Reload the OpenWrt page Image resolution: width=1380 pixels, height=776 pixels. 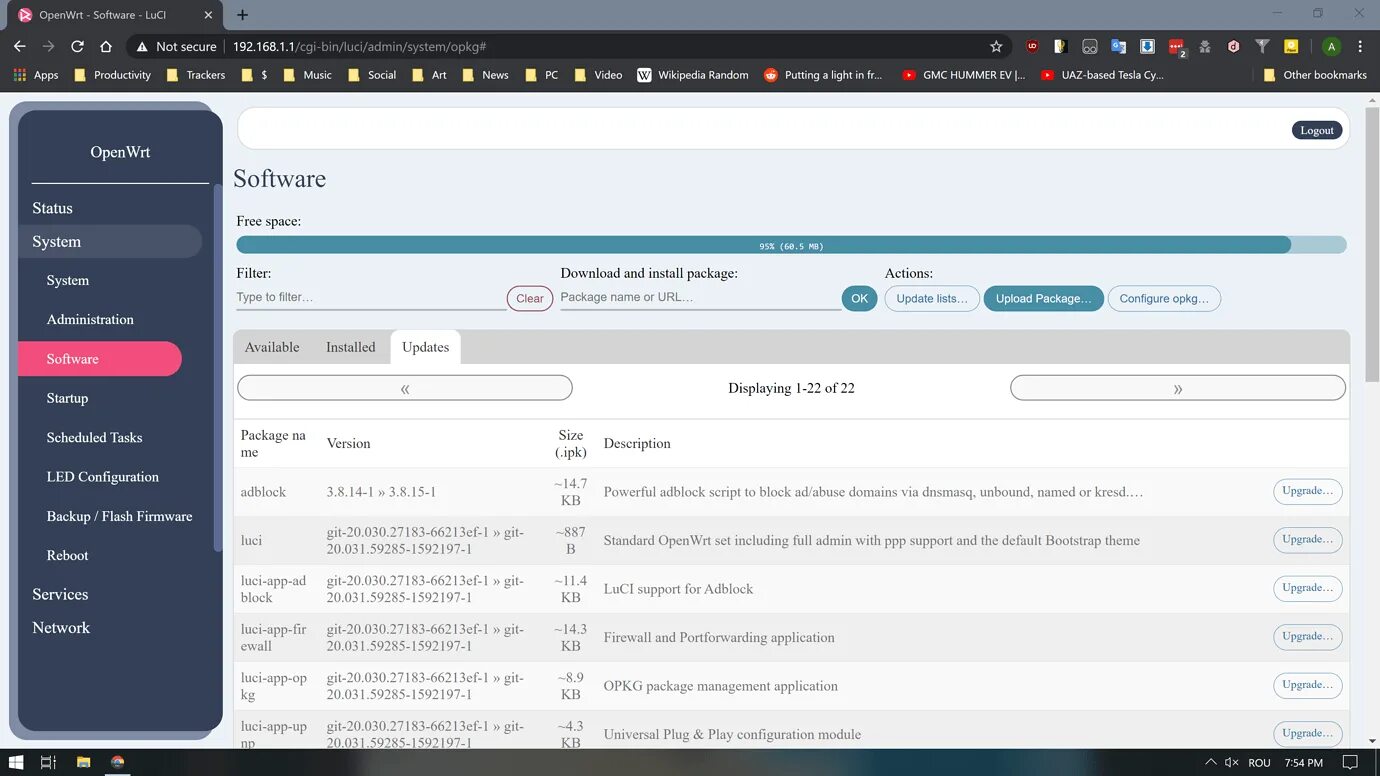(x=77, y=46)
